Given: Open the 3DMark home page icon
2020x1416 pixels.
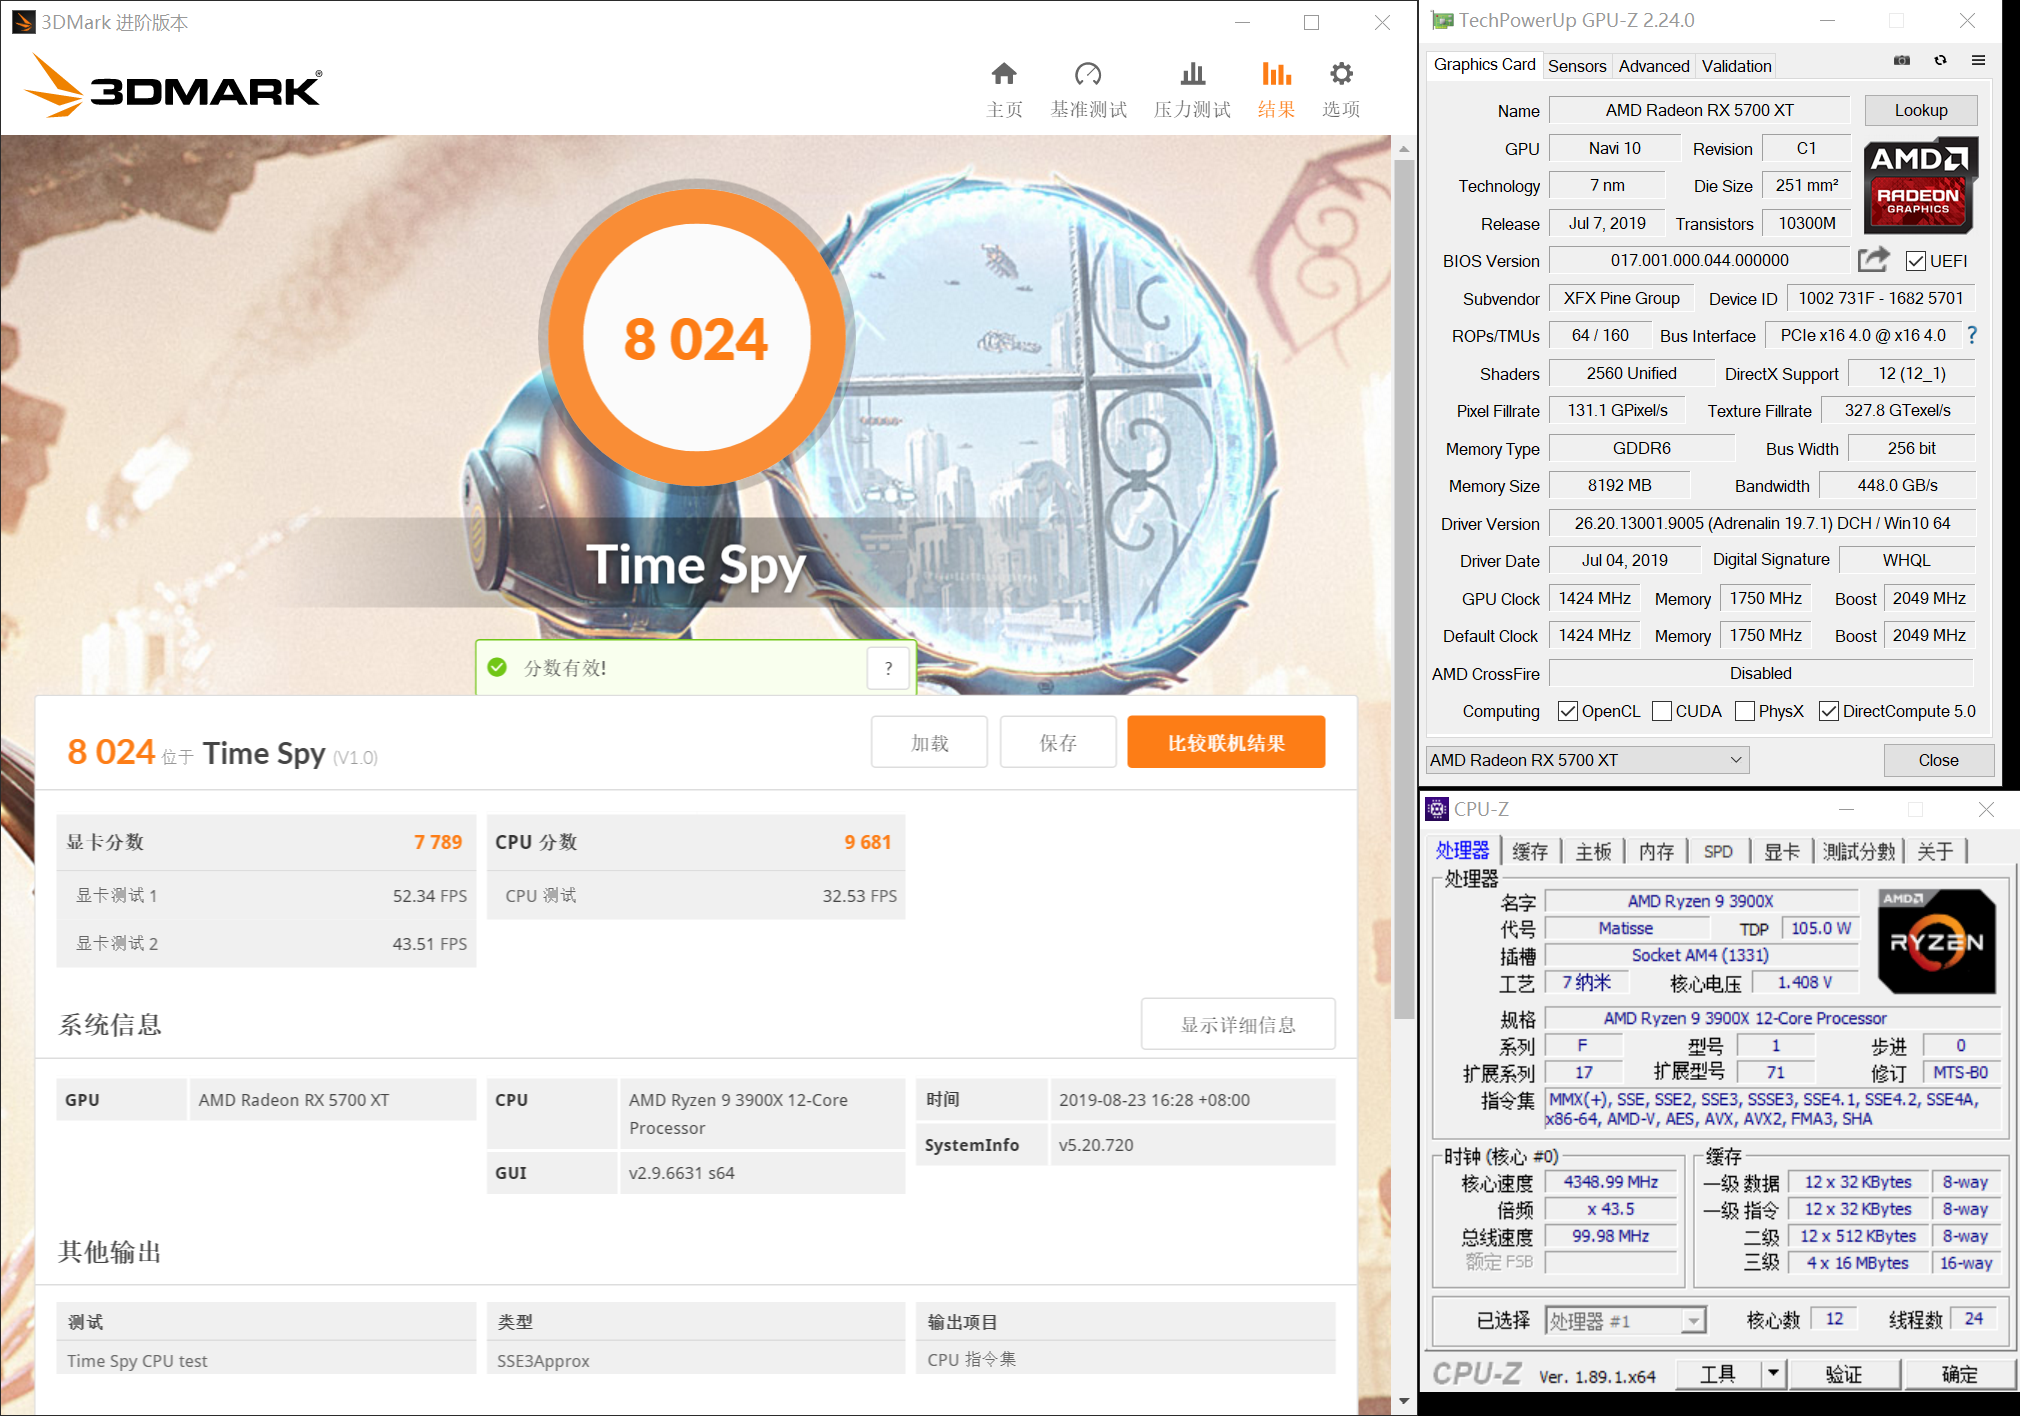Looking at the screenshot, I should point(1004,75).
